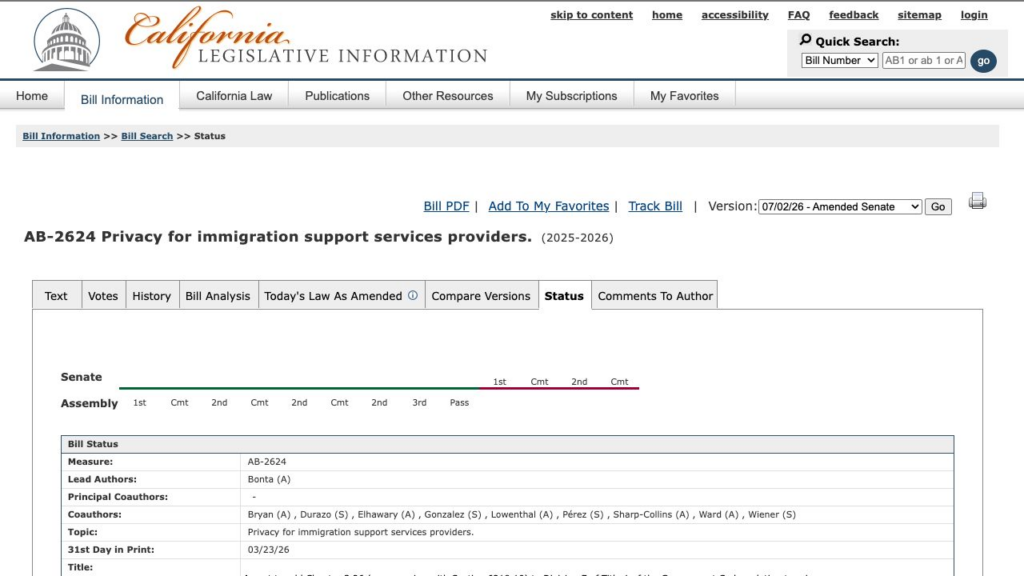Click the Go button next to Version
Screen dimensions: 1024x576
pyautogui.click(x=938, y=206)
